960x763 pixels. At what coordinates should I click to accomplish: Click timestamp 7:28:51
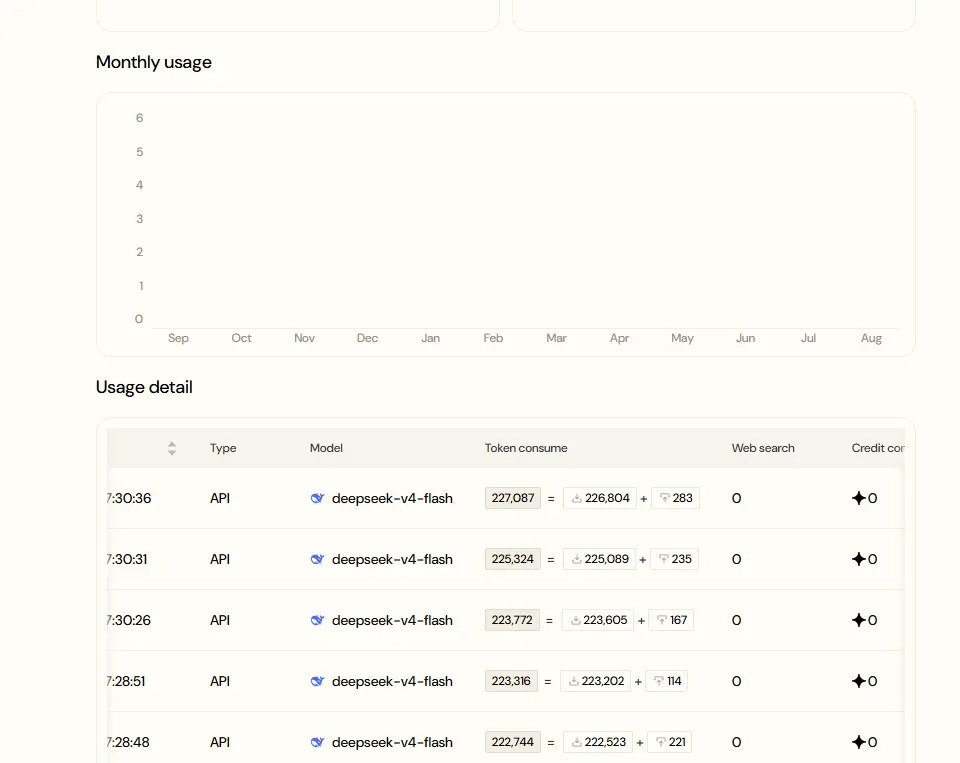click(126, 681)
